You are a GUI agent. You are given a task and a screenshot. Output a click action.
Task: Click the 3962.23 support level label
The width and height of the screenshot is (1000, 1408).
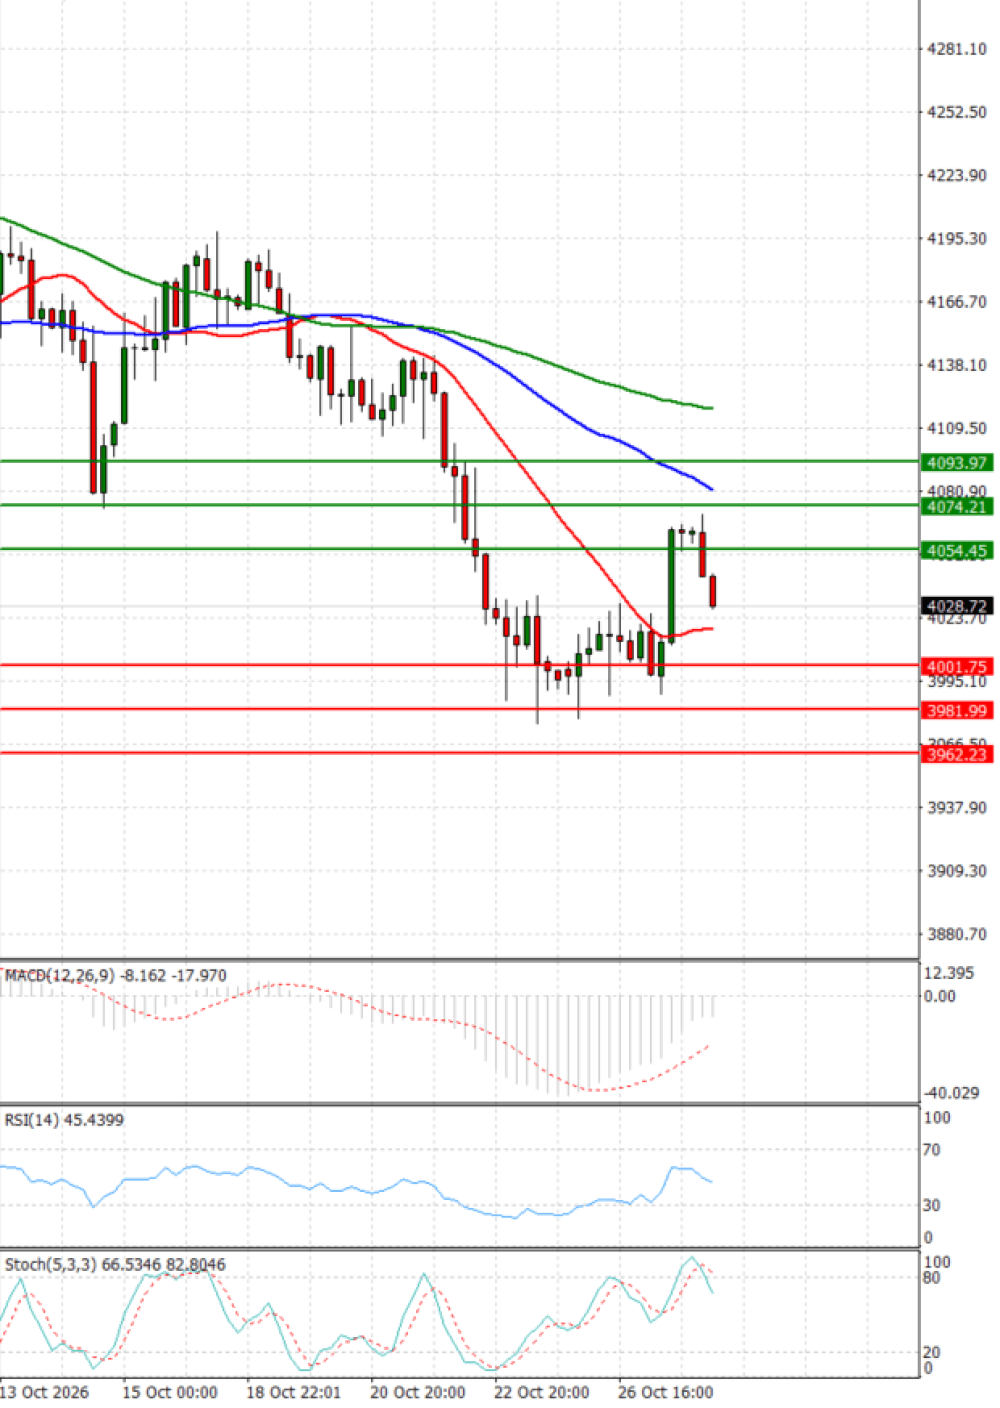pyautogui.click(x=956, y=754)
